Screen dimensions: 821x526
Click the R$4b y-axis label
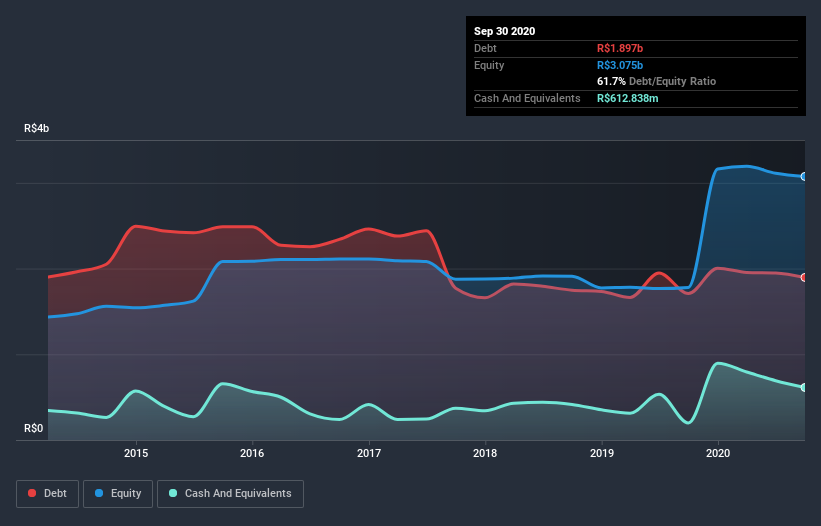[37, 128]
